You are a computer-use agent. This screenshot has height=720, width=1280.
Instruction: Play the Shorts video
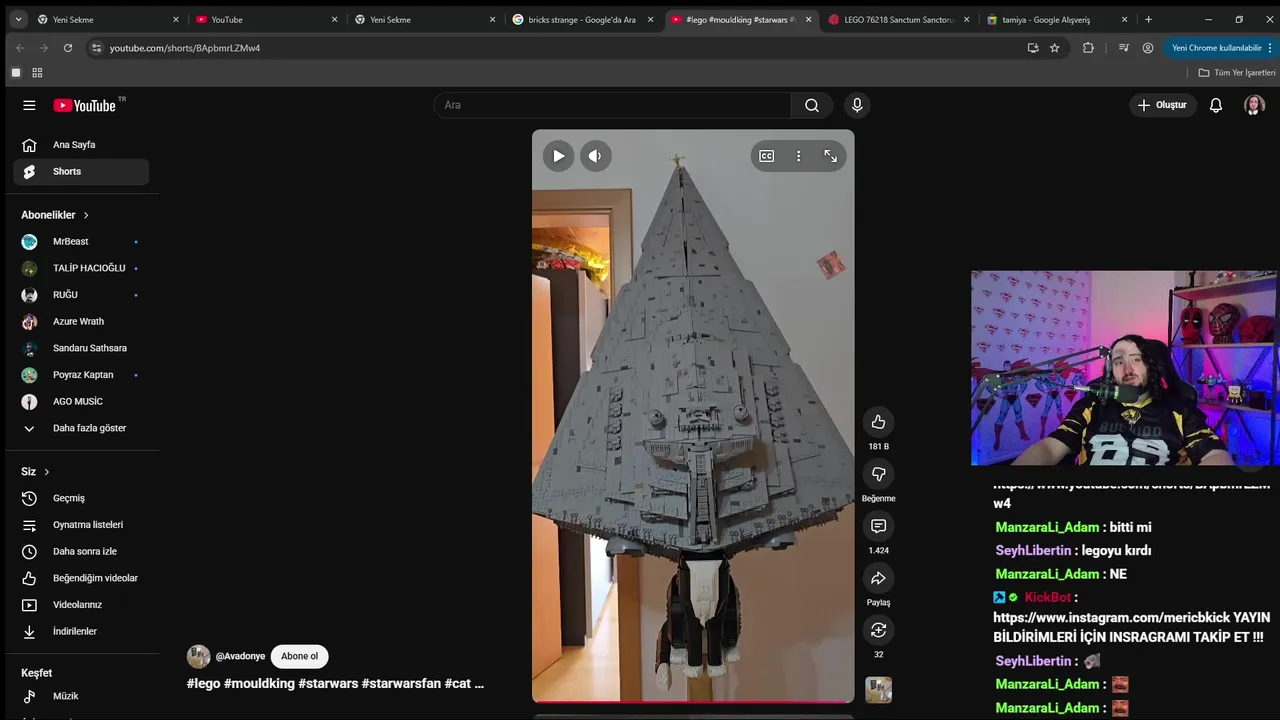pos(558,156)
